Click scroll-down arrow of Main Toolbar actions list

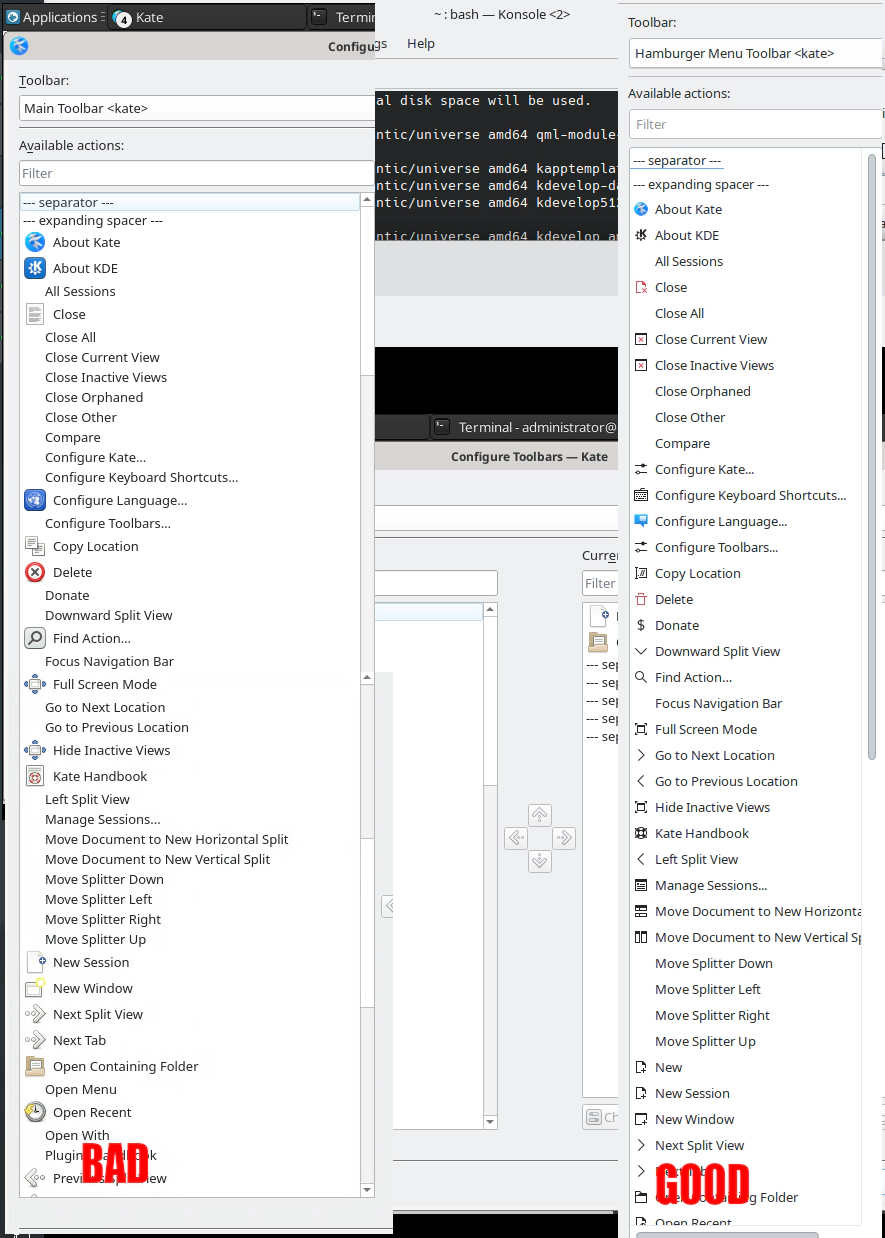point(367,1190)
